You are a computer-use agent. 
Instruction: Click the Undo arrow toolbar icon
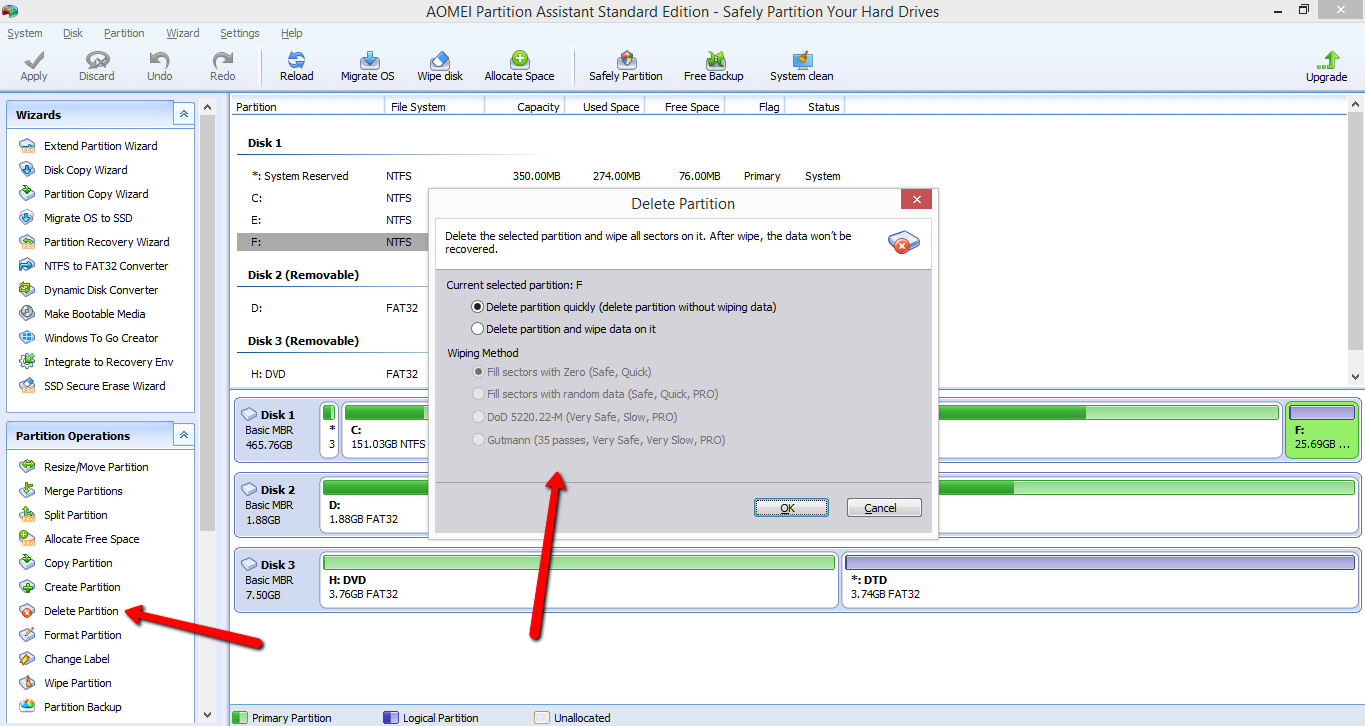(x=160, y=66)
